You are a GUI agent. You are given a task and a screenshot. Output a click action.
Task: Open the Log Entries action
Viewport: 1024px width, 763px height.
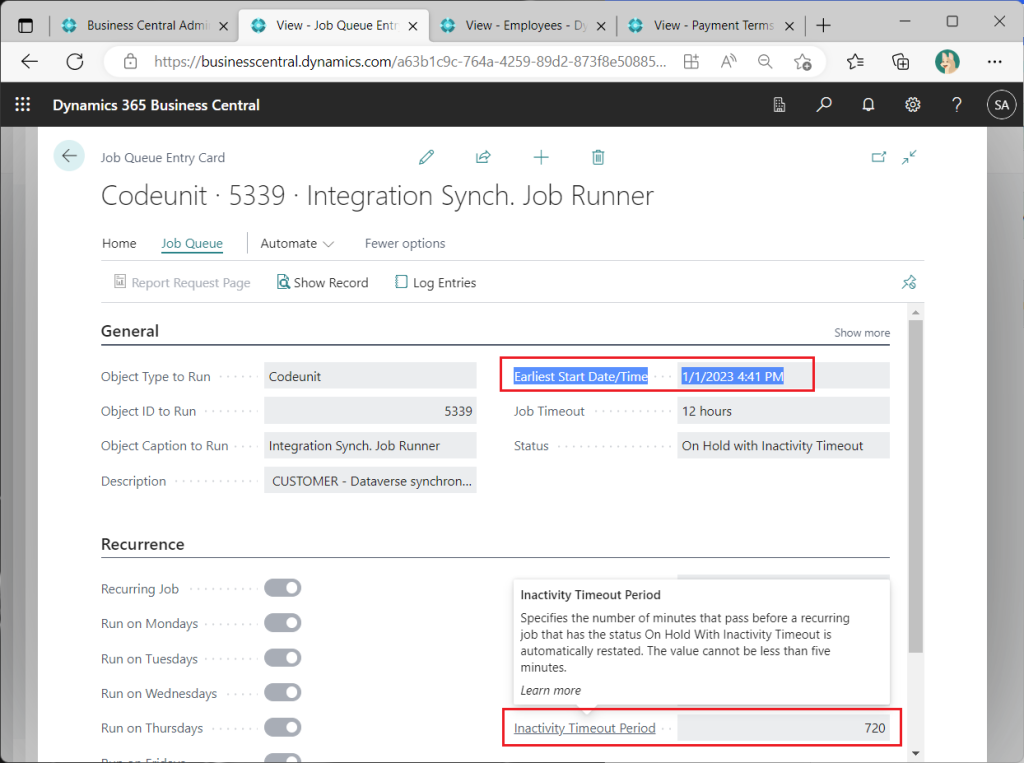click(x=435, y=283)
